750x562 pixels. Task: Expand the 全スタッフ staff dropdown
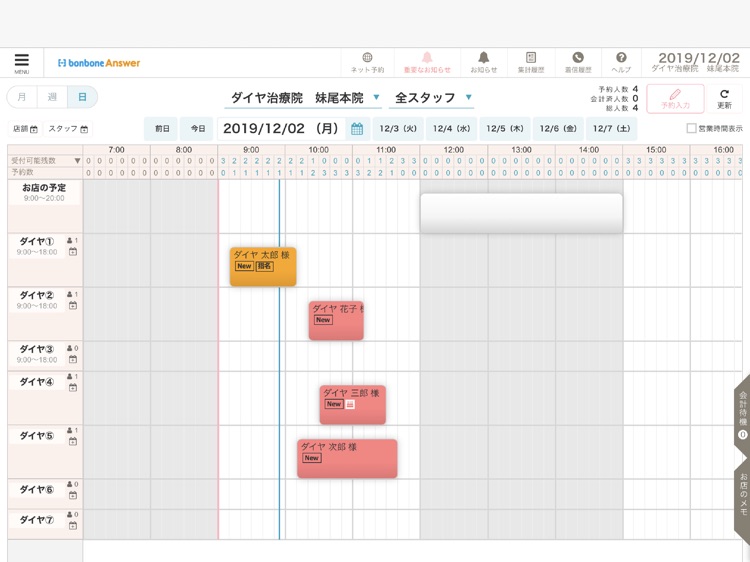[431, 98]
